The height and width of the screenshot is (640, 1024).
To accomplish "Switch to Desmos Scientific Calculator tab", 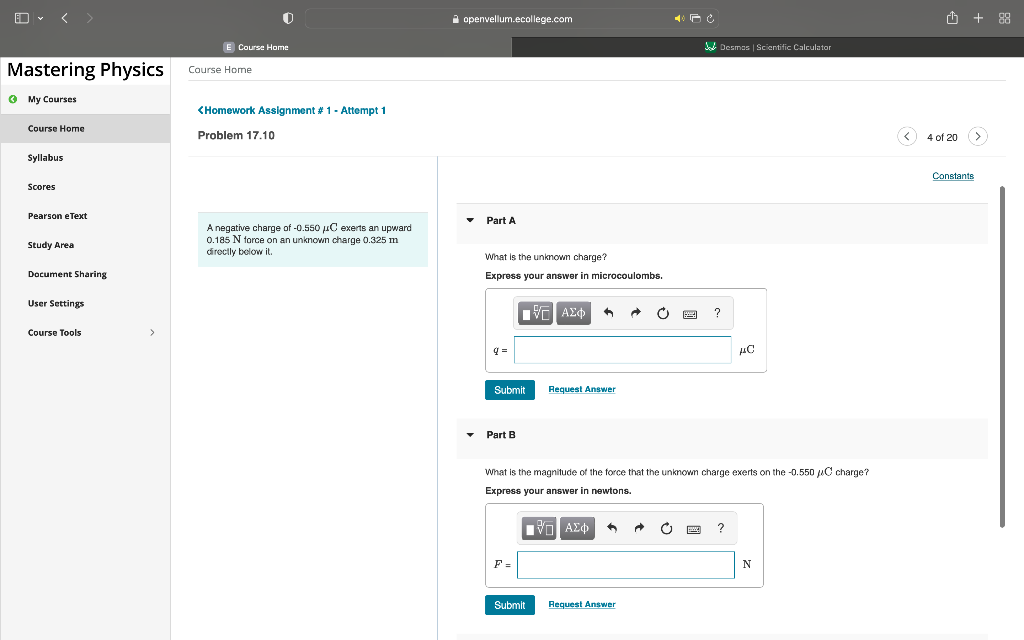I will coord(767,47).
